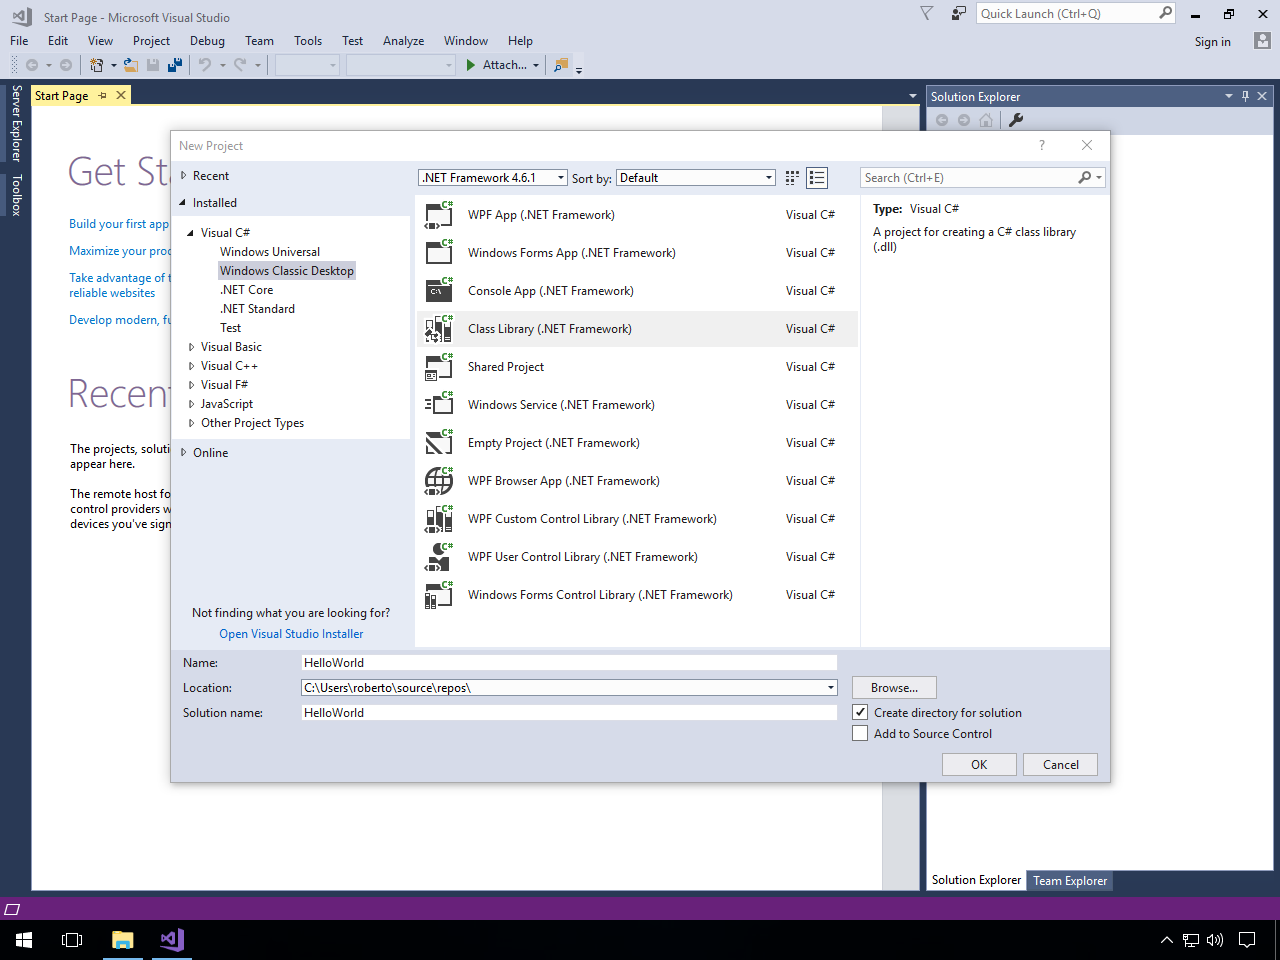Collapse the Visual C# tree node

(x=191, y=233)
